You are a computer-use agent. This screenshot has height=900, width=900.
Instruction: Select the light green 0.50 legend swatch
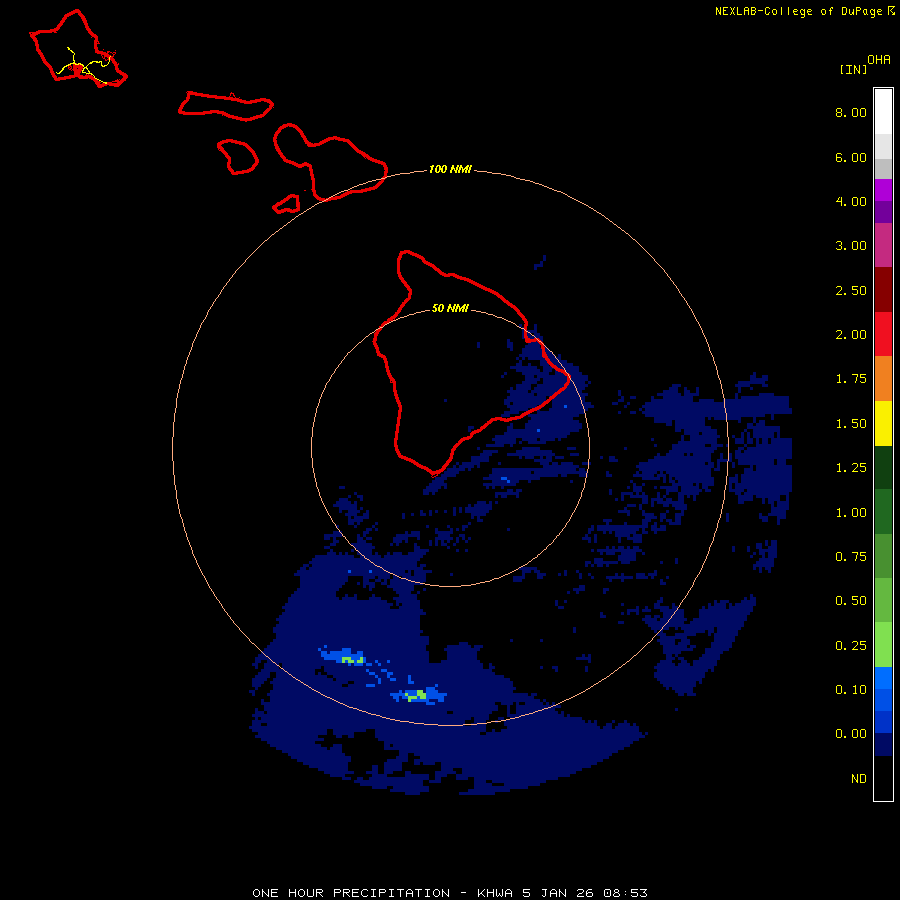(883, 600)
